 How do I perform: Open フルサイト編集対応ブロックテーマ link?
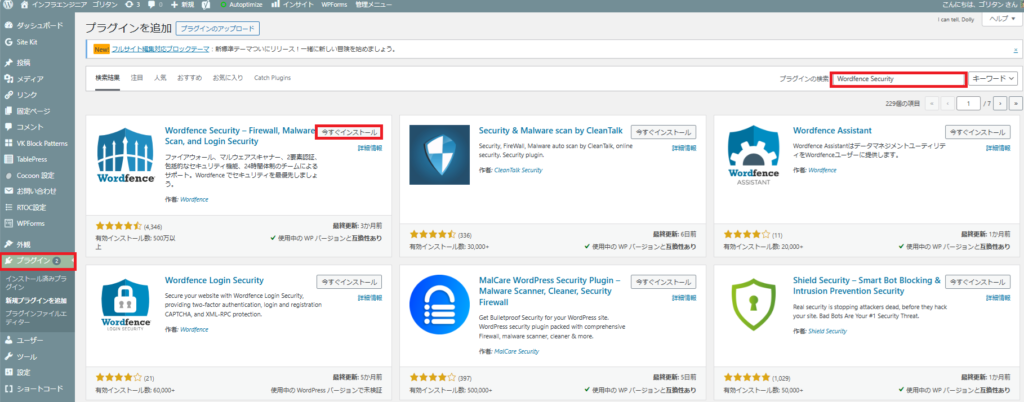pos(160,49)
